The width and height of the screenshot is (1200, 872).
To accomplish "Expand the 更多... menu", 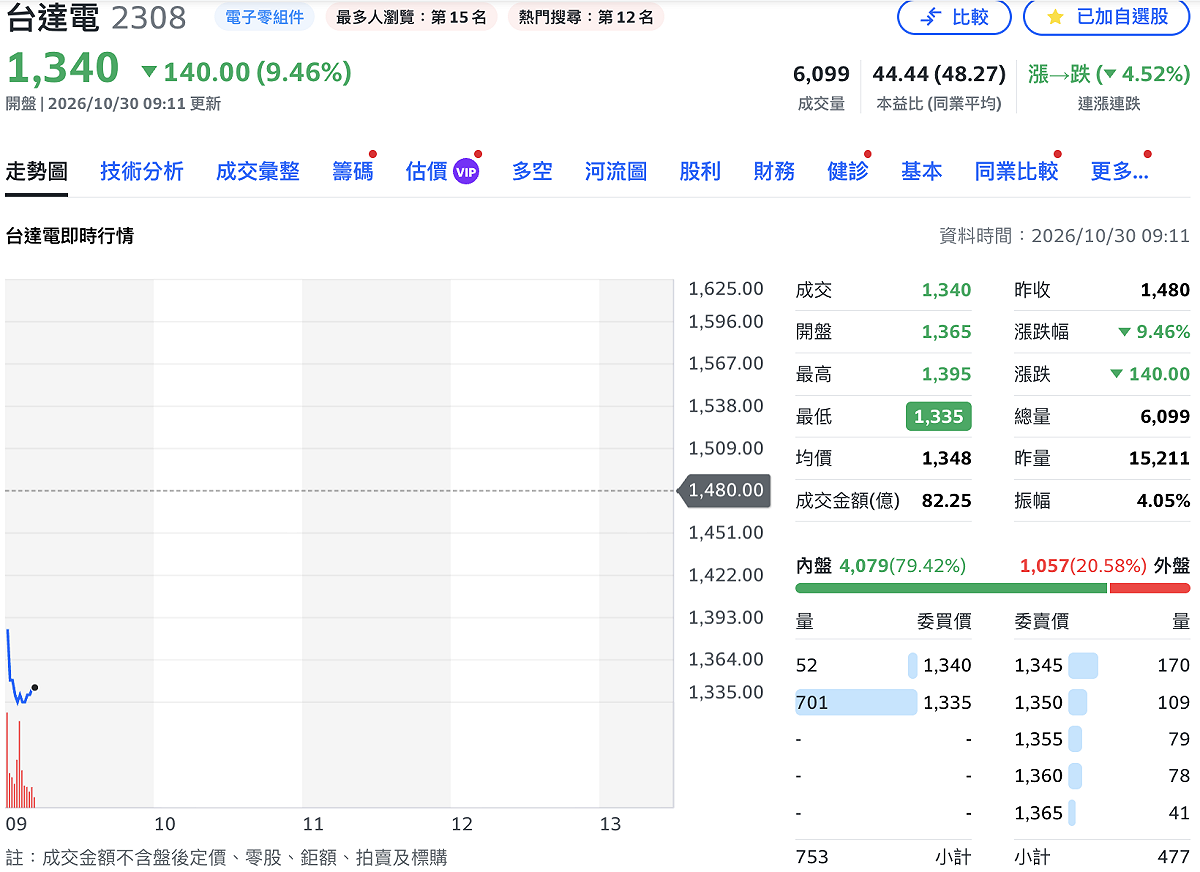I will click(1120, 171).
